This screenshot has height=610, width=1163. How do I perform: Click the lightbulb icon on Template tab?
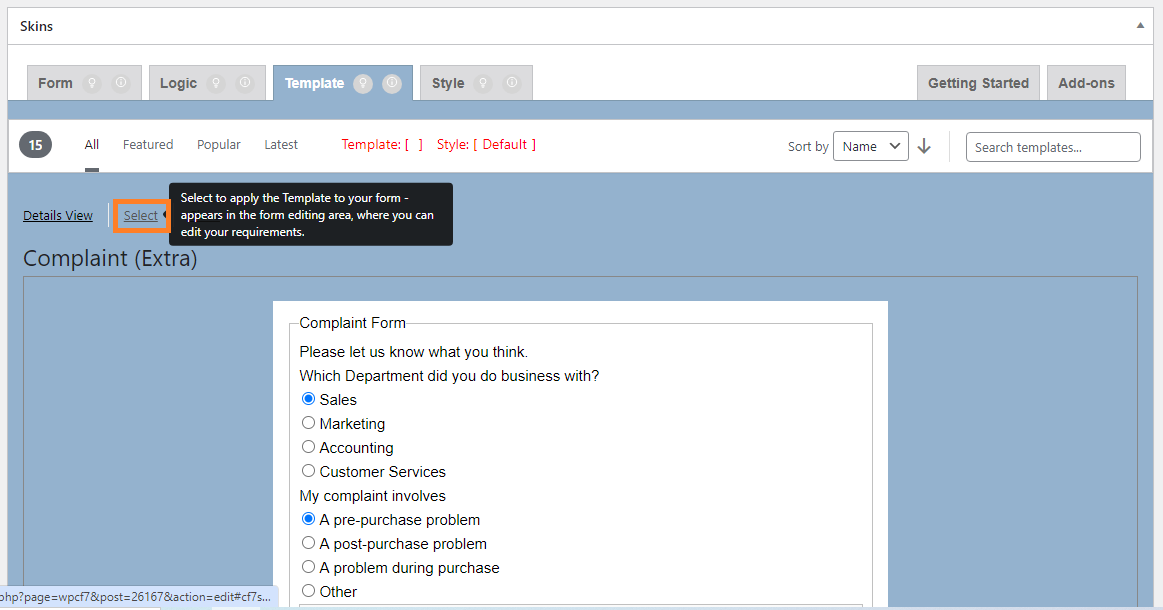(363, 84)
